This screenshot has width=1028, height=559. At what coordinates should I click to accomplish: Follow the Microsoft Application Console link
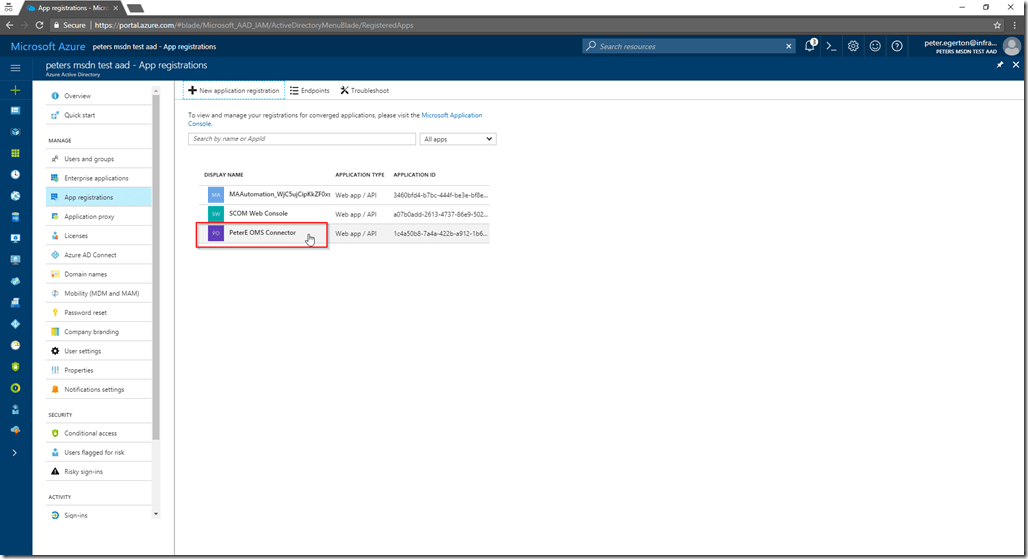click(x=451, y=115)
